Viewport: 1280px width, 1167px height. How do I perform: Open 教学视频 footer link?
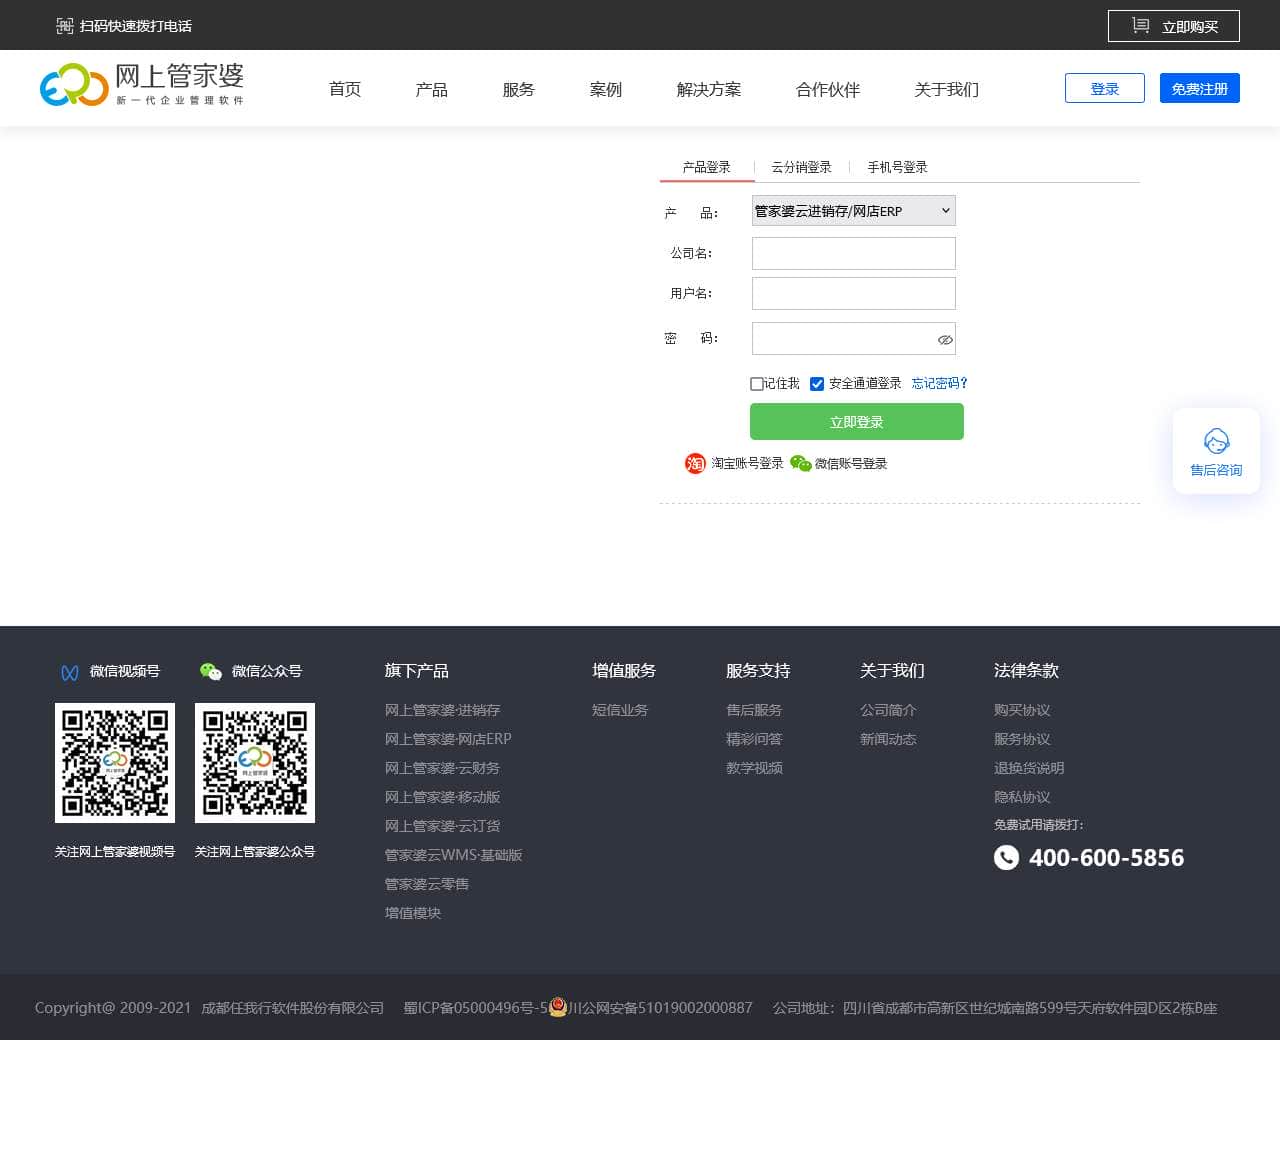[754, 768]
